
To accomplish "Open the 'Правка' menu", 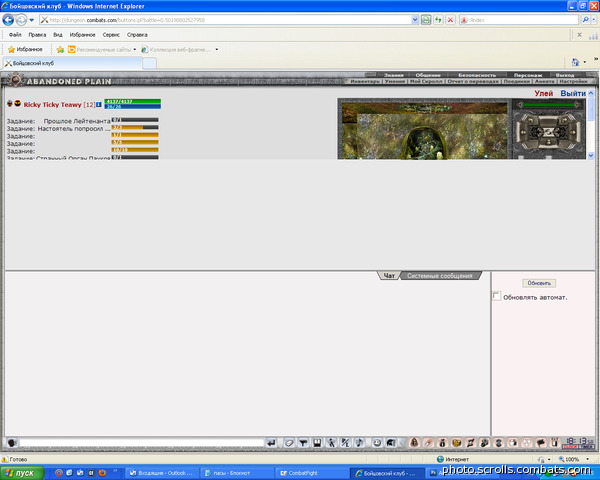I will pos(37,35).
